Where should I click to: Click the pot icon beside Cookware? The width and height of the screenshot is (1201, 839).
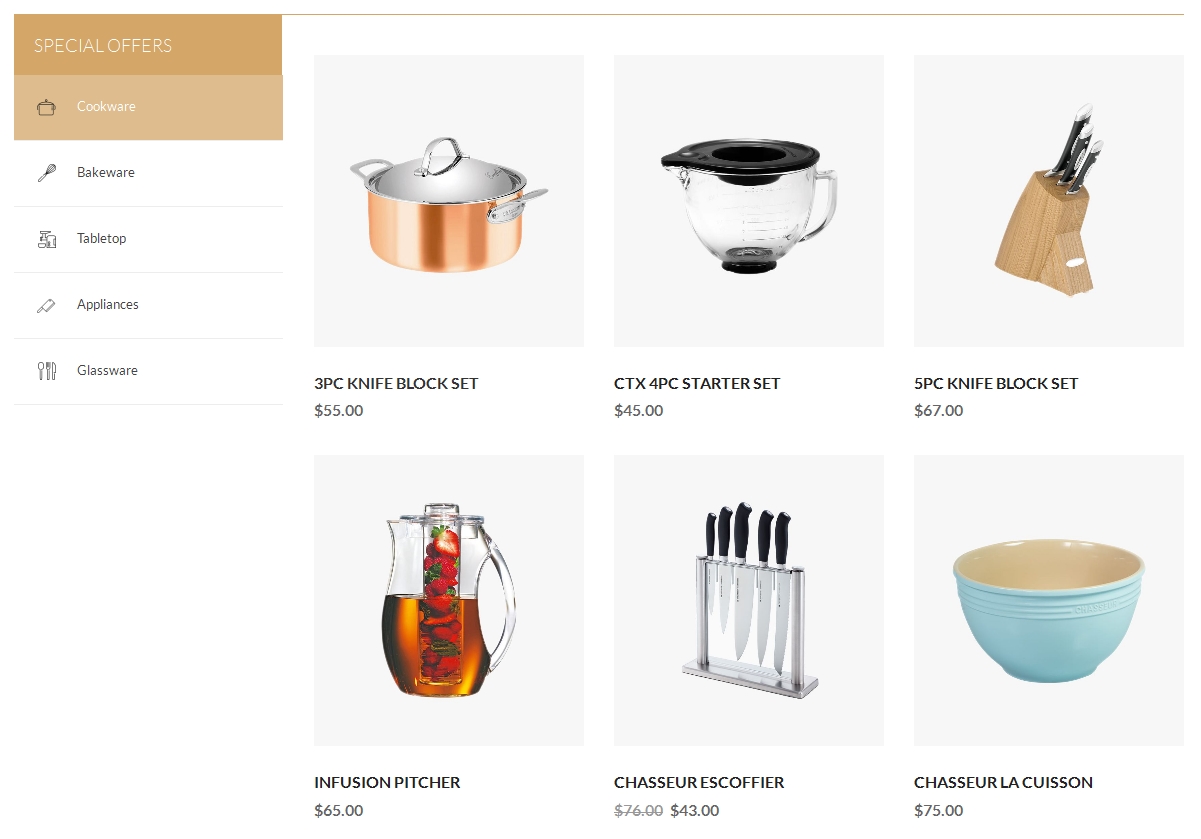[x=46, y=107]
